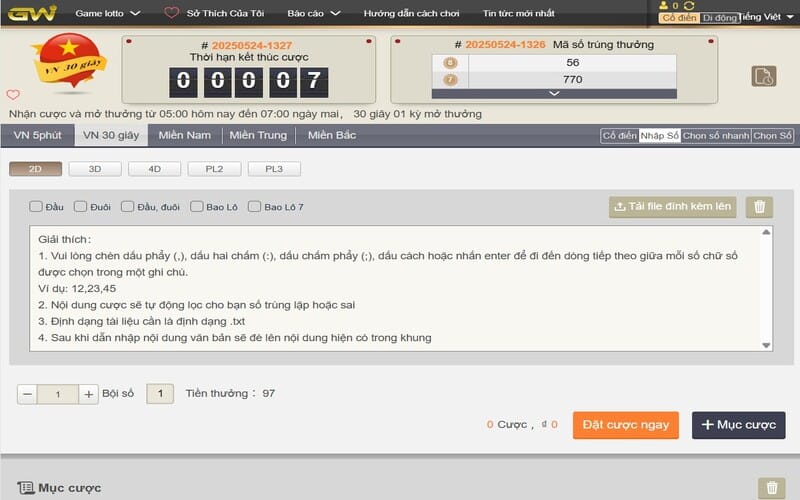Select the VN 30 giây tab
Image resolution: width=800 pixels, height=500 pixels.
(x=111, y=135)
